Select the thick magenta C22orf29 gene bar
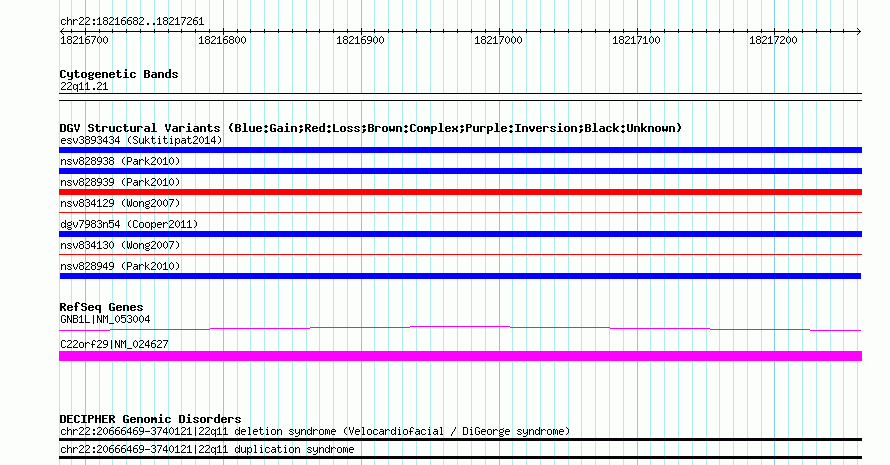890x465 pixels. (x=460, y=356)
